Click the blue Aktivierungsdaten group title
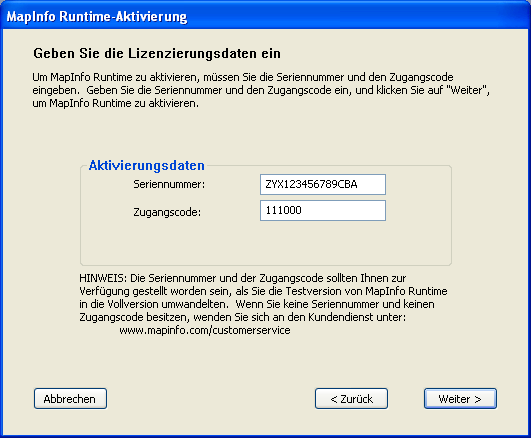 click(147, 165)
